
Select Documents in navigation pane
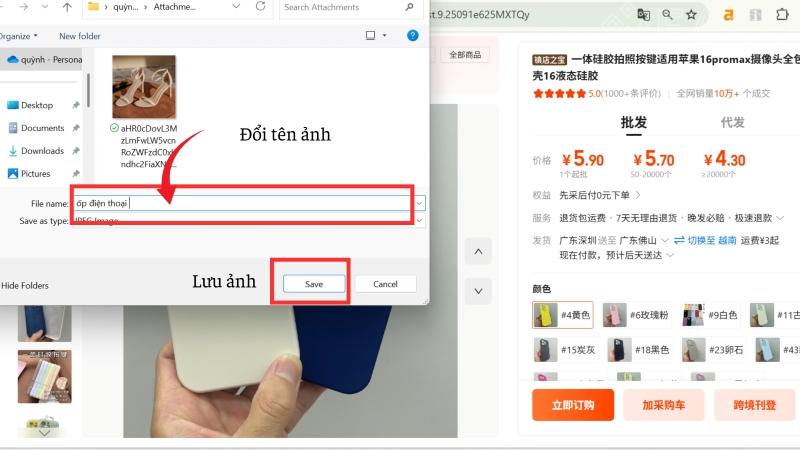point(42,128)
